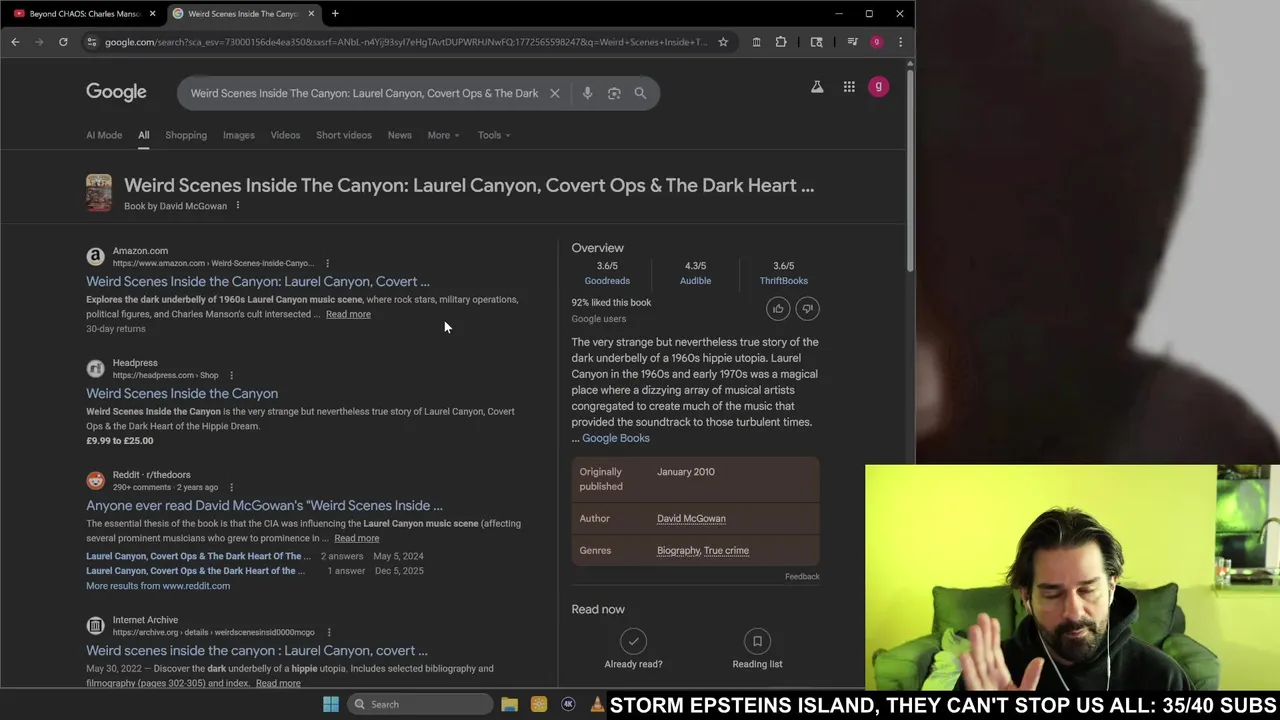1280x720 pixels.
Task: Open the browser extensions puzzle icon
Action: tap(781, 42)
